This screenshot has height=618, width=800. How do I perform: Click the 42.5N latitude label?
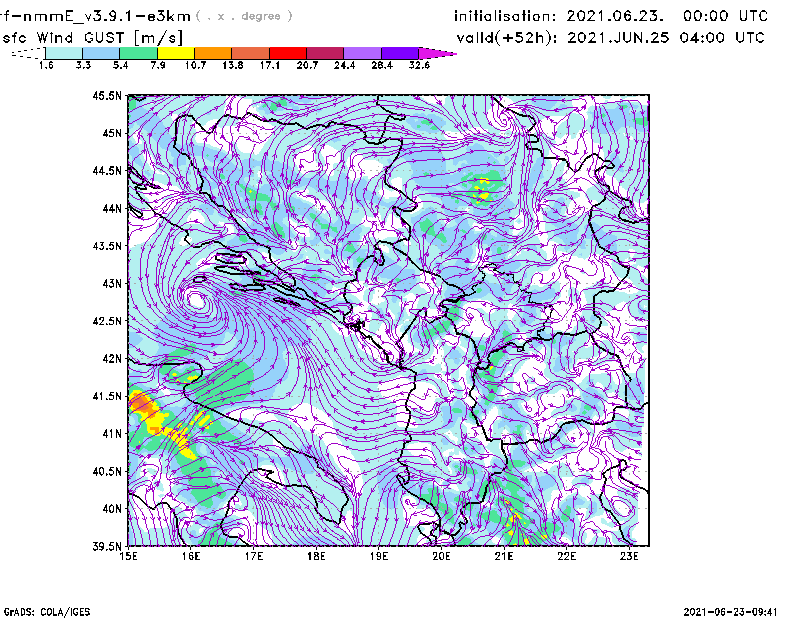pyautogui.click(x=107, y=321)
